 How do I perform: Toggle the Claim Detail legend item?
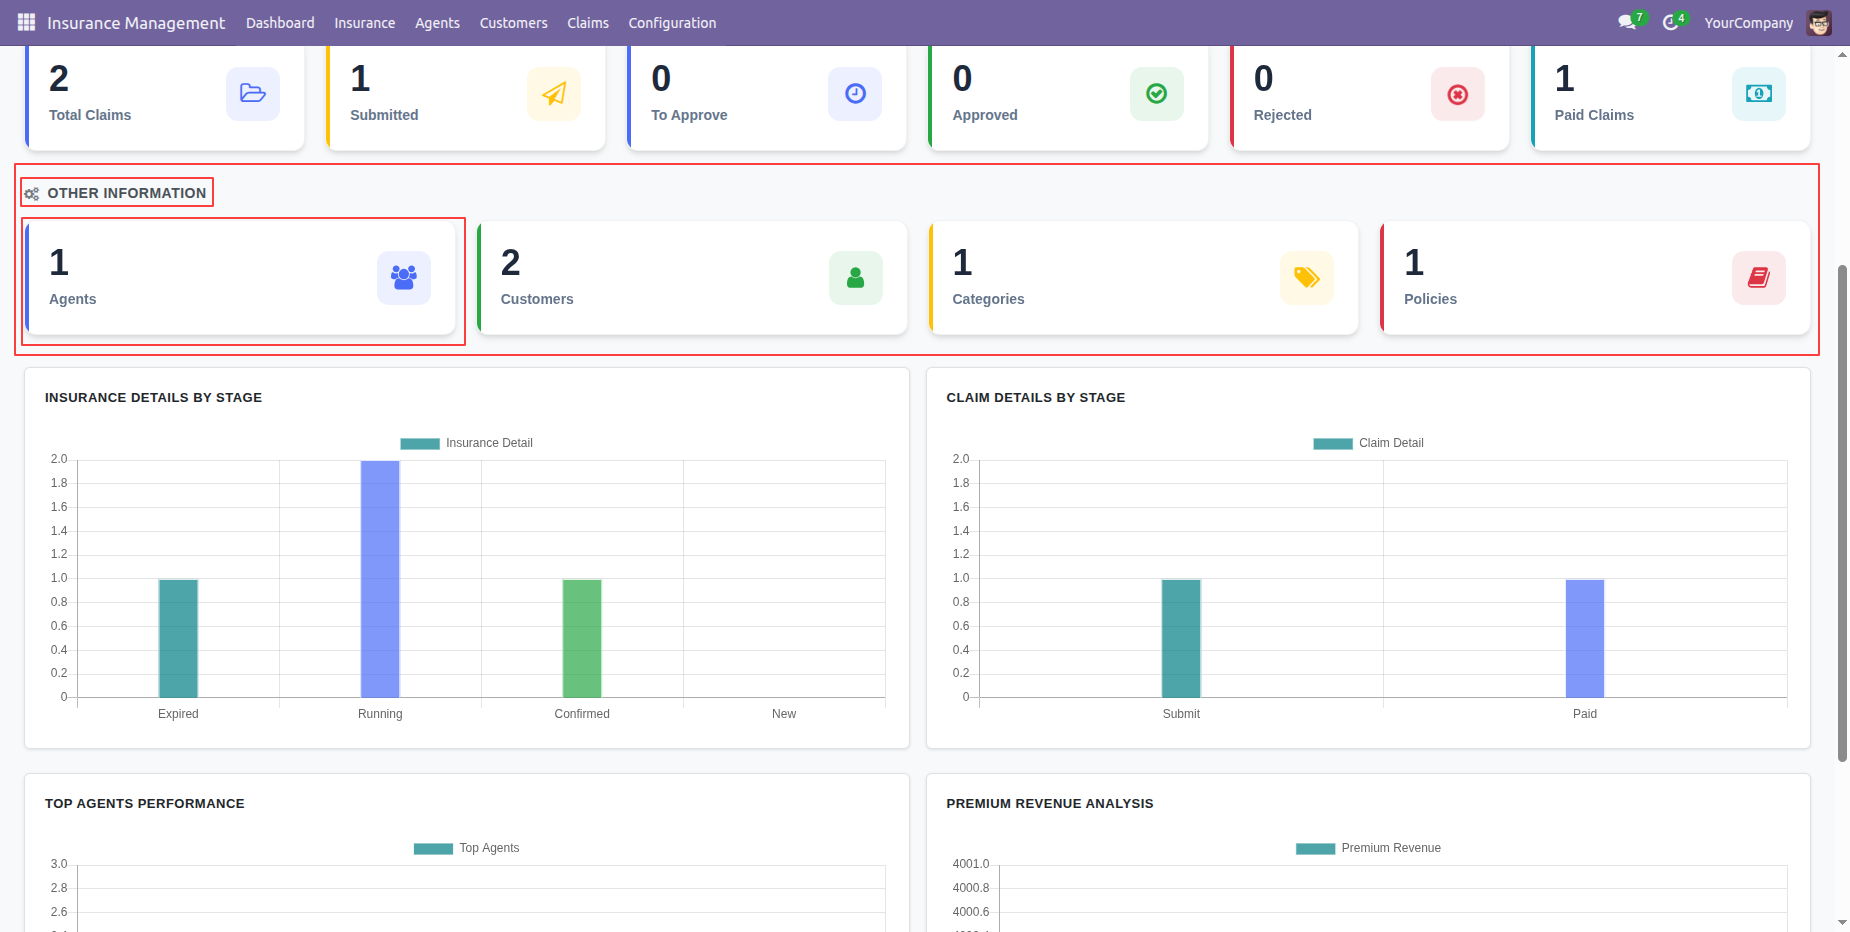click(1368, 443)
